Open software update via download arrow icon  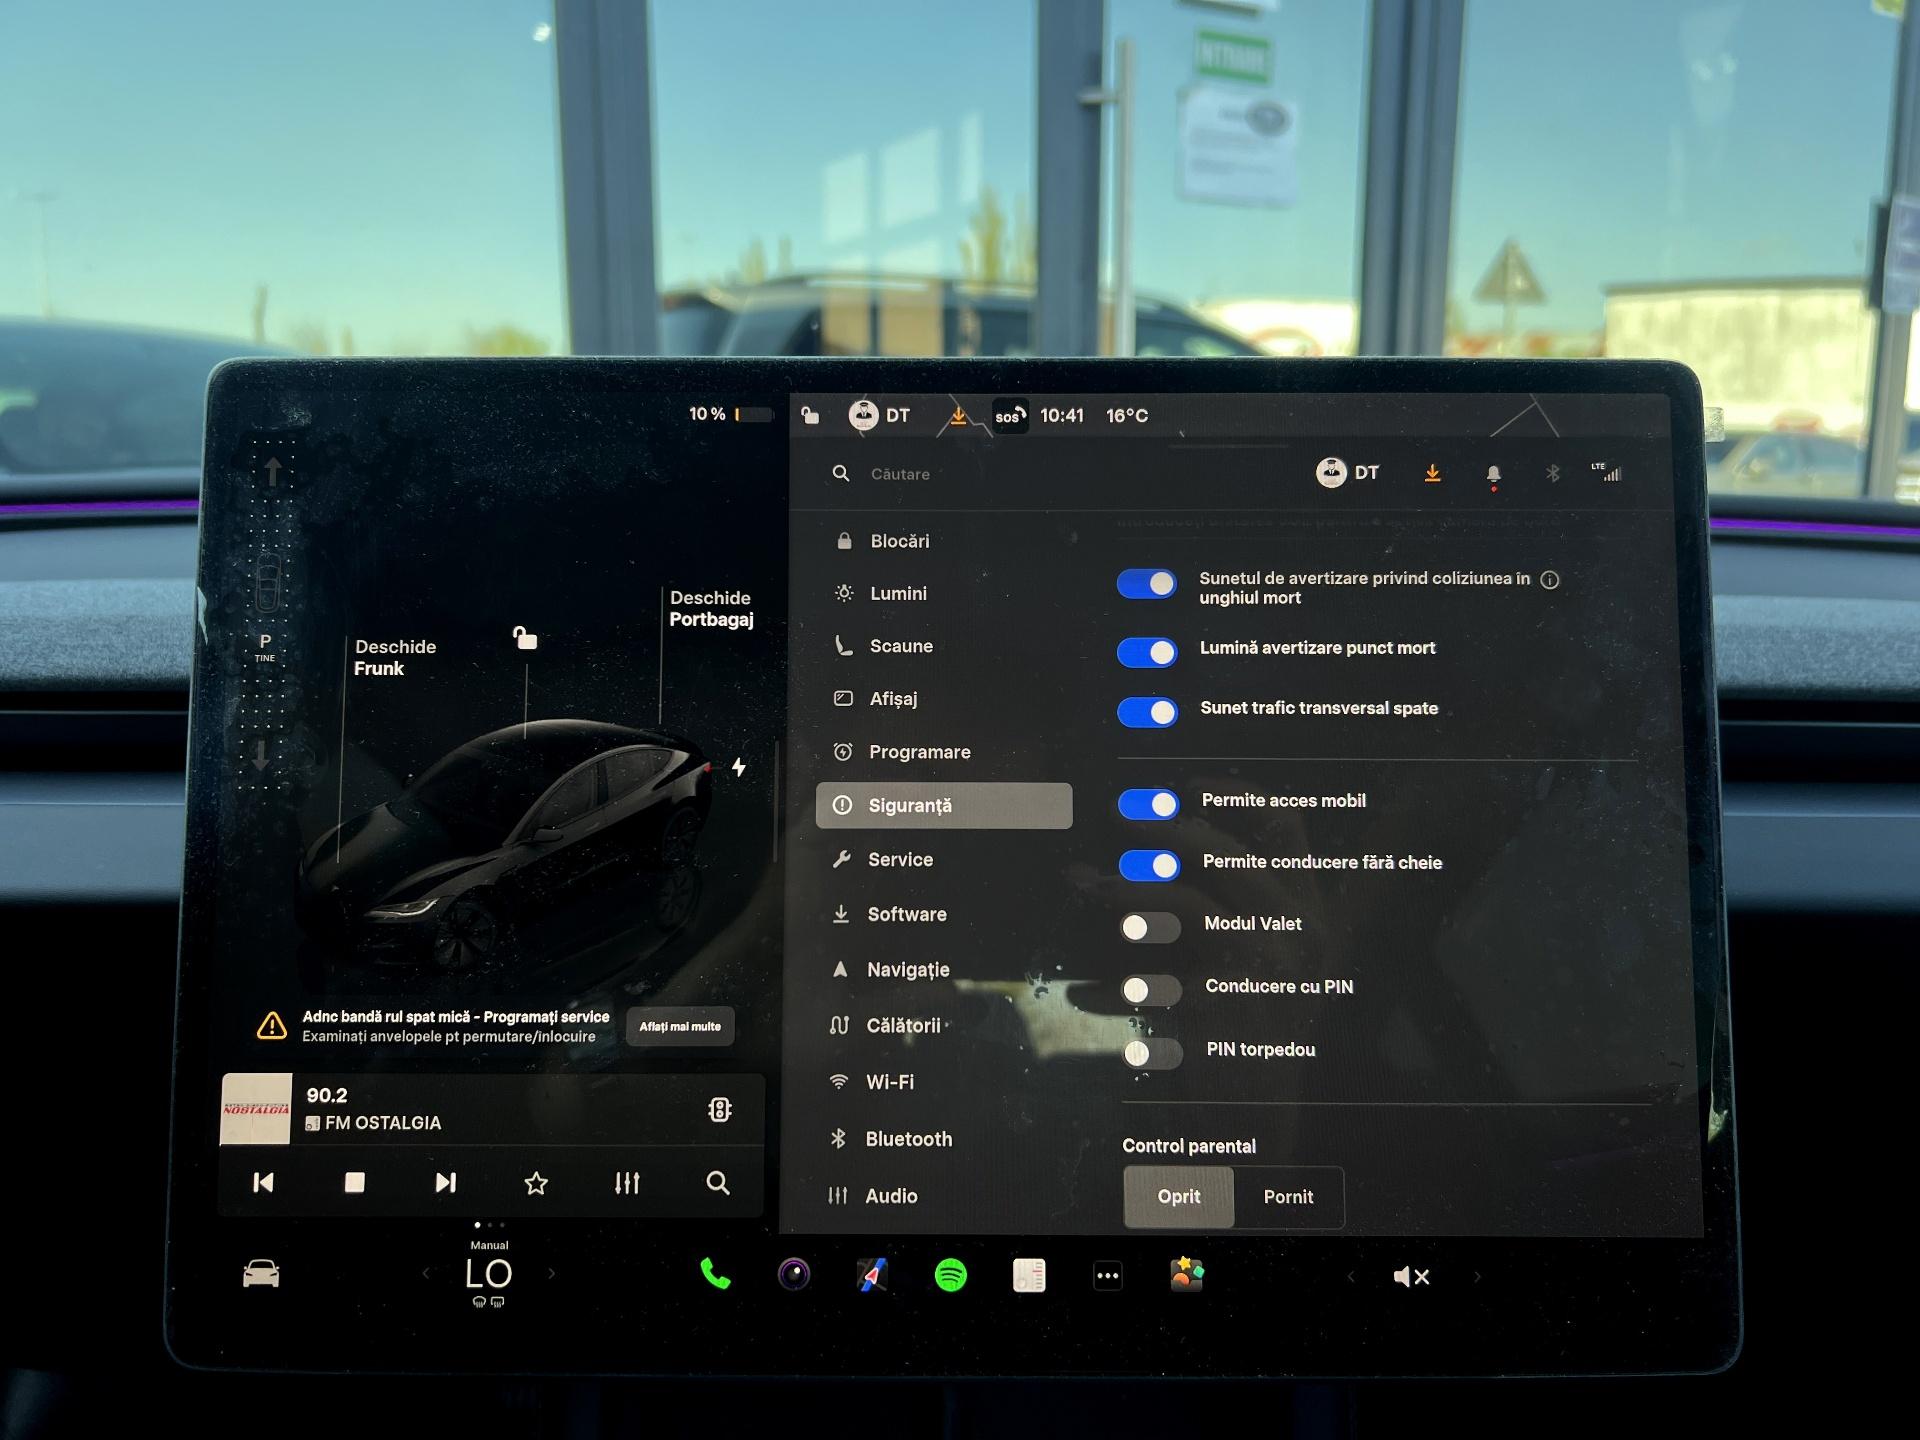1433,473
